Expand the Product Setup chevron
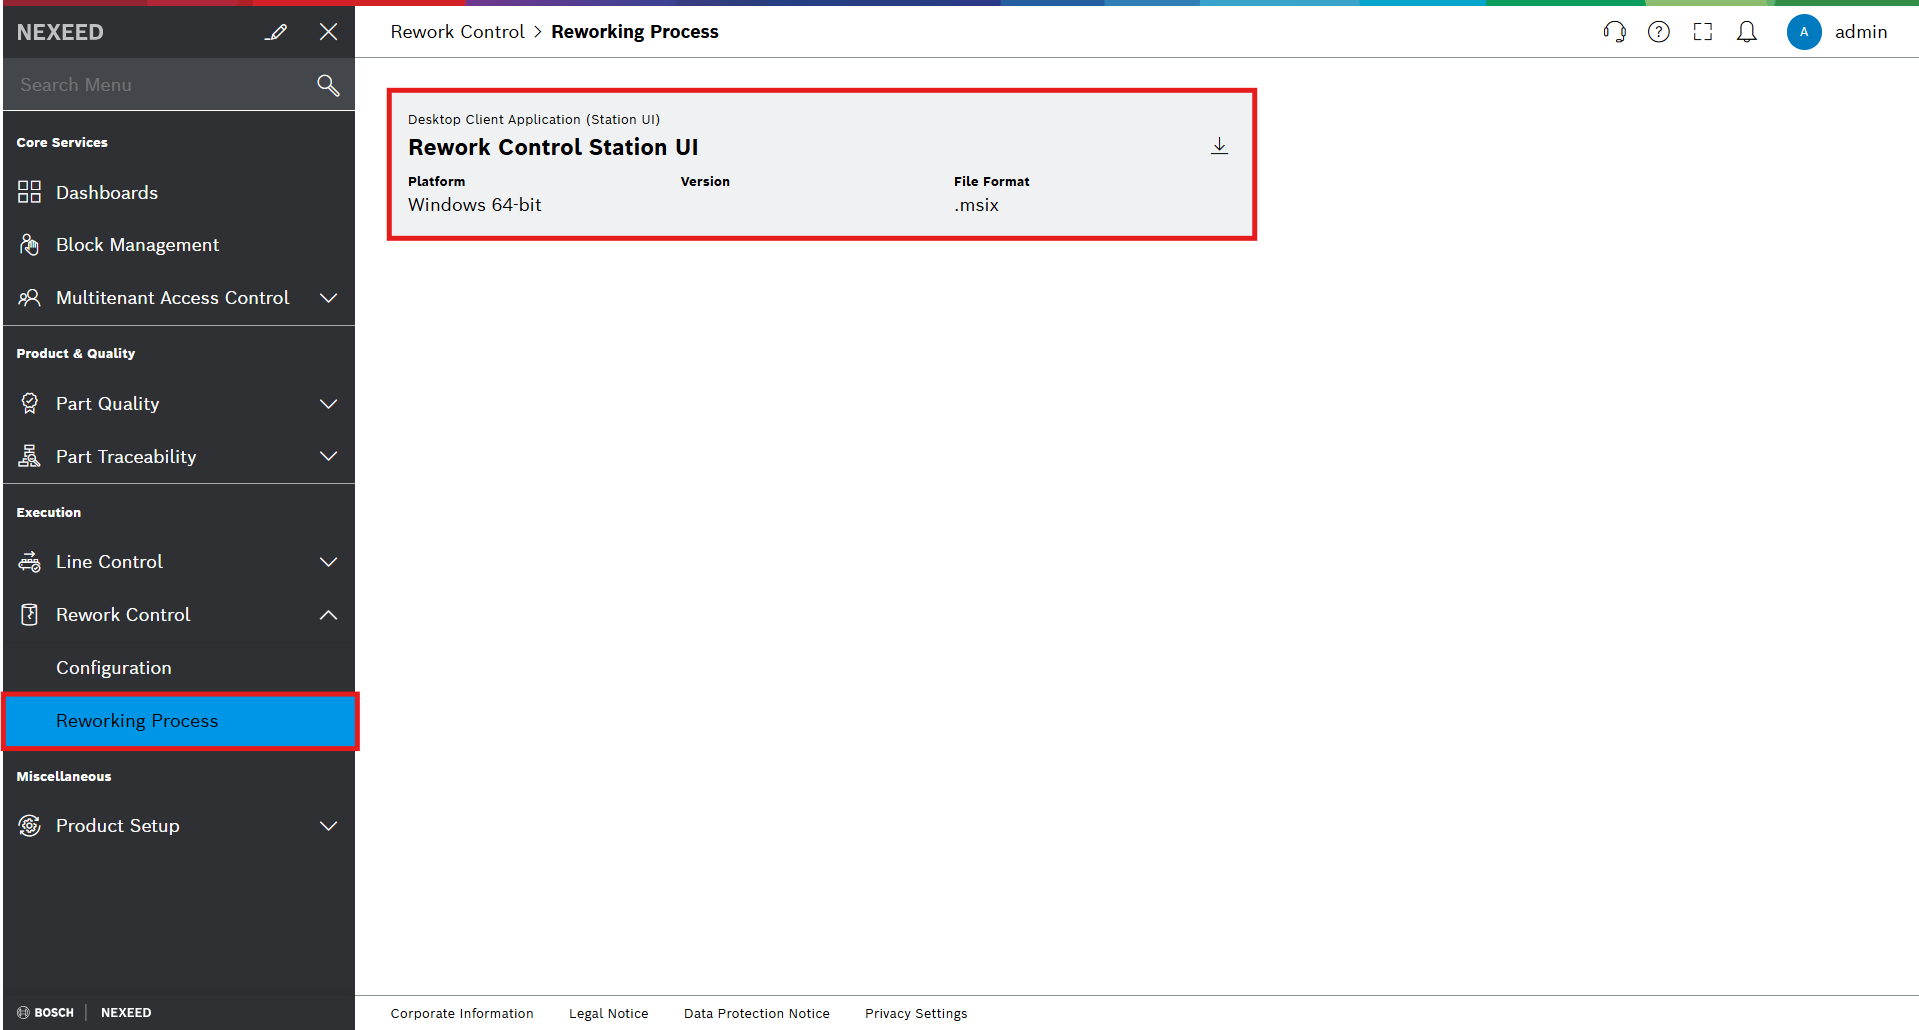 pyautogui.click(x=328, y=826)
